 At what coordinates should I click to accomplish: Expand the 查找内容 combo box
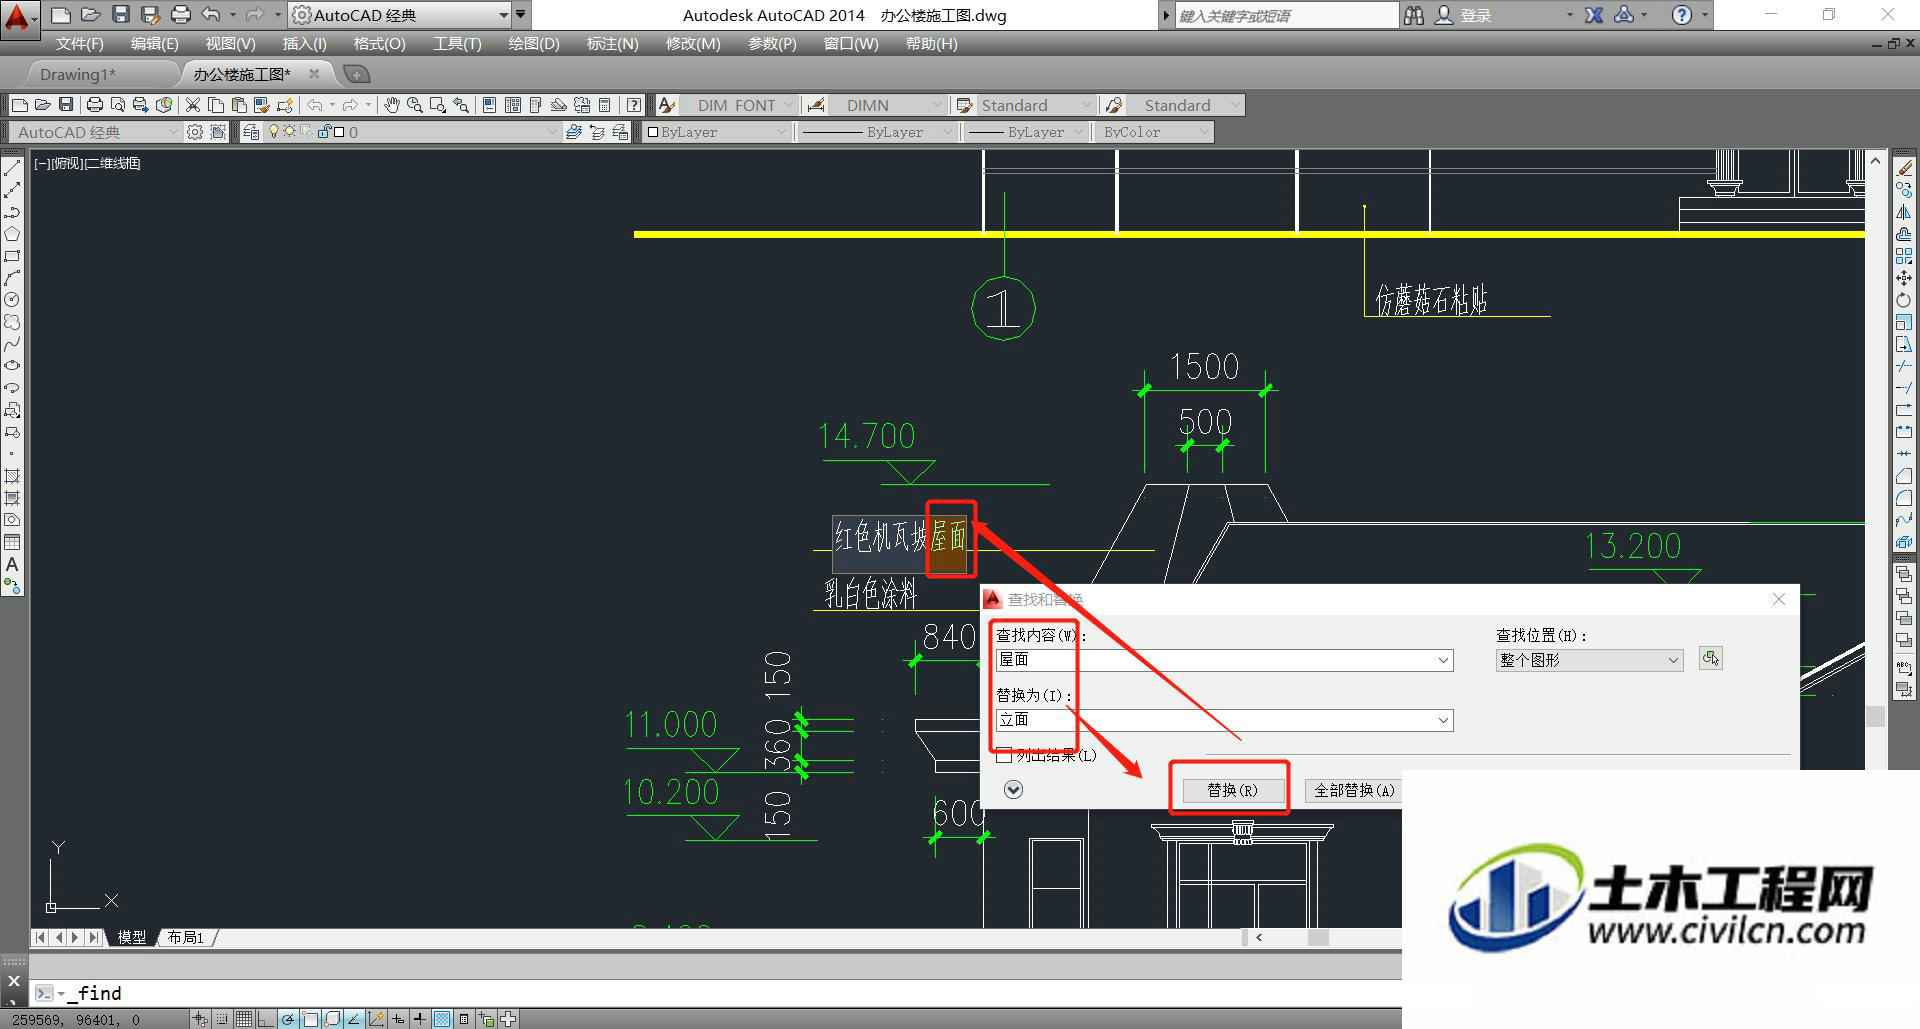click(1443, 660)
